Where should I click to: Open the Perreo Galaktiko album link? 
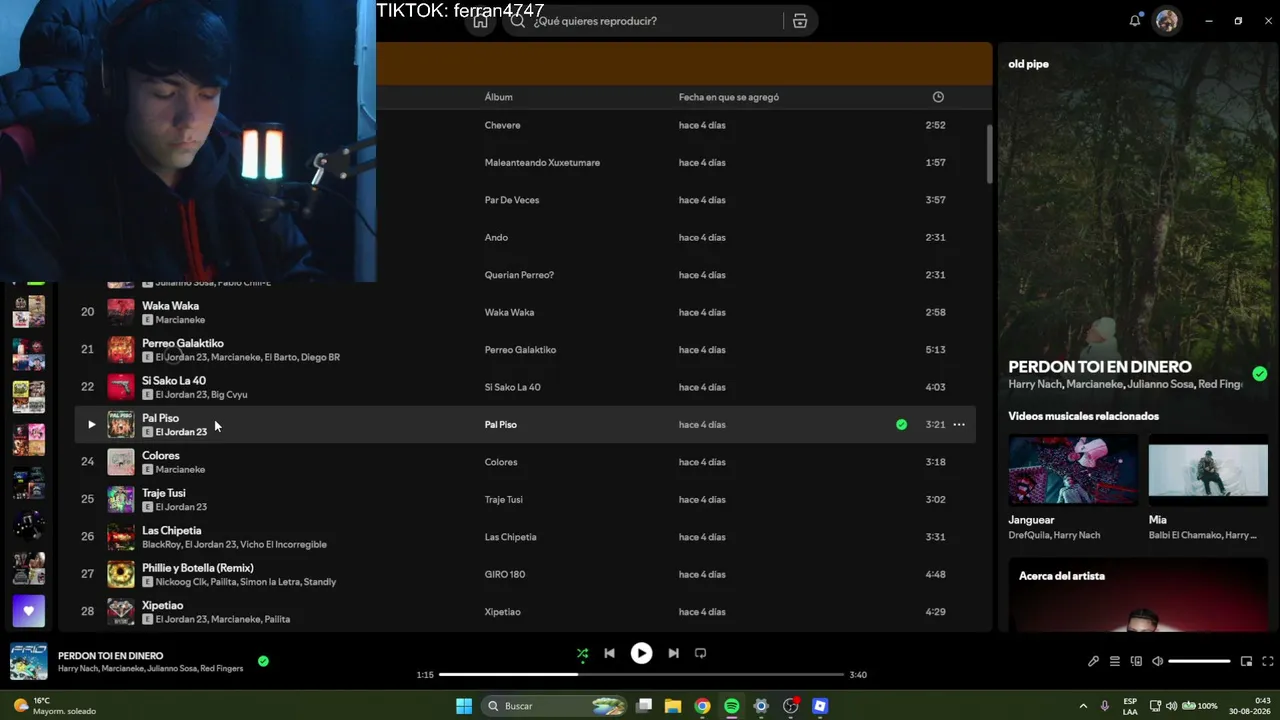click(520, 350)
